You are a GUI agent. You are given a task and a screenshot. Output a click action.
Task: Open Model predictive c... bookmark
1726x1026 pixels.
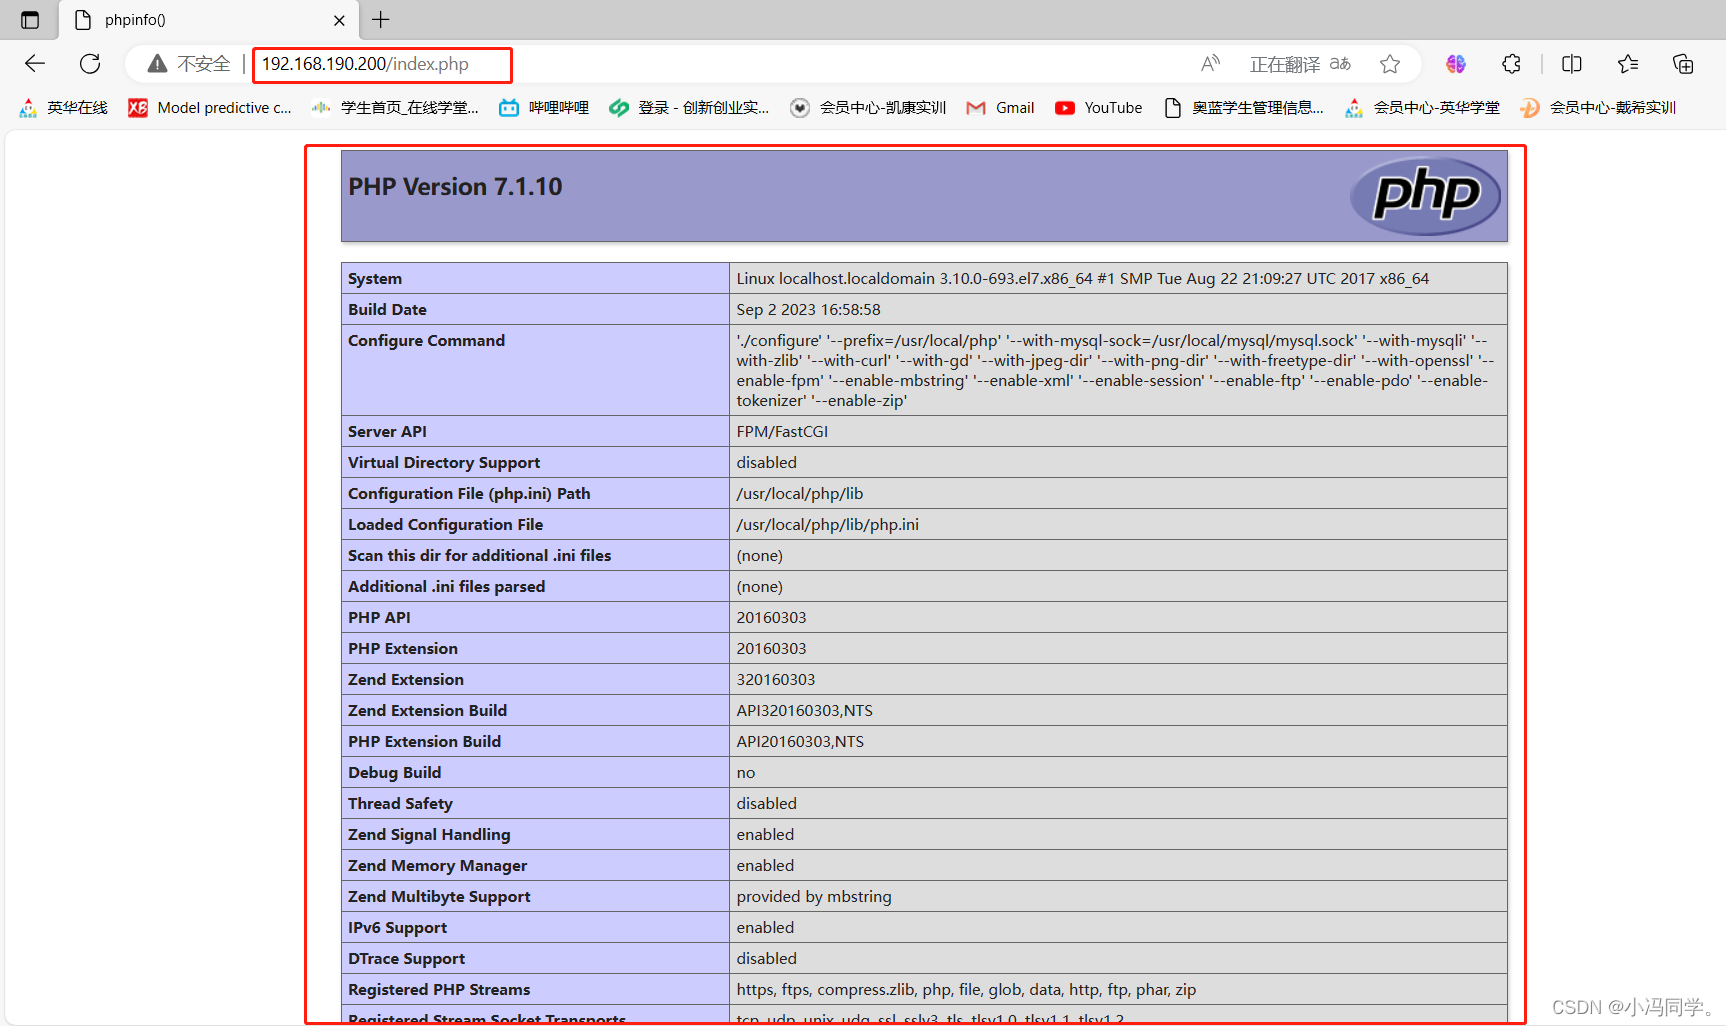[210, 108]
